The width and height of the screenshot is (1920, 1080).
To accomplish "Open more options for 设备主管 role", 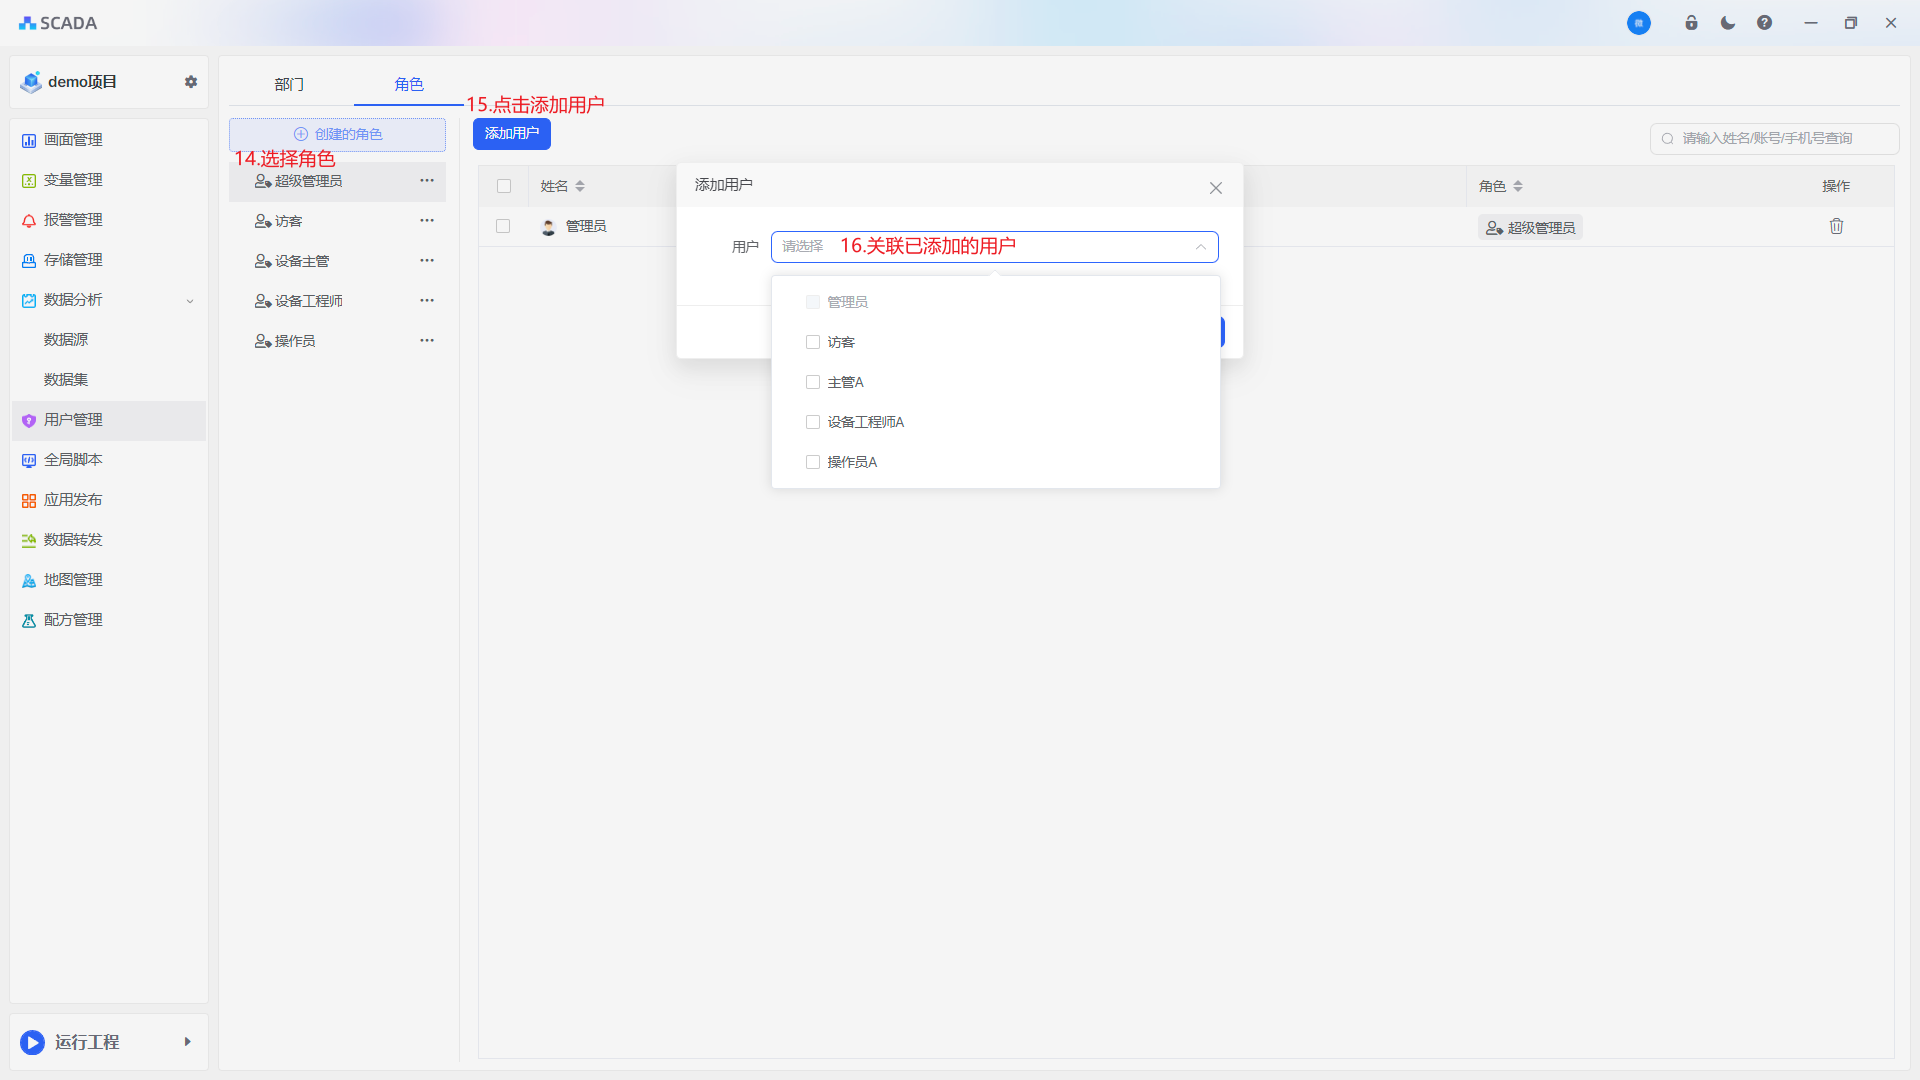I will pyautogui.click(x=427, y=260).
